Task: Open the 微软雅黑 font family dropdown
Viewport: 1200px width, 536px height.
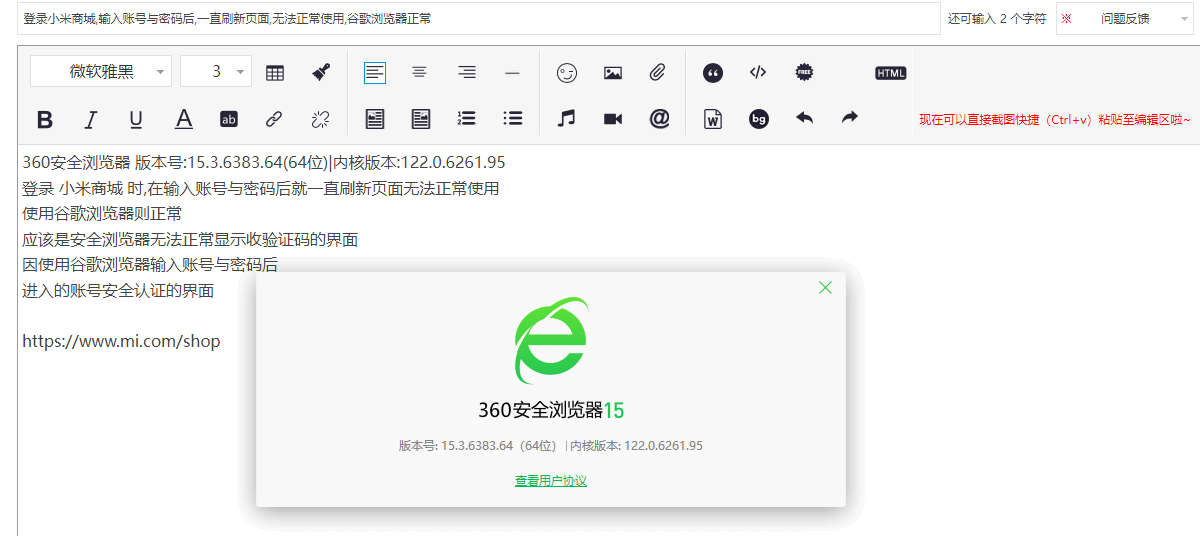Action: 101,72
